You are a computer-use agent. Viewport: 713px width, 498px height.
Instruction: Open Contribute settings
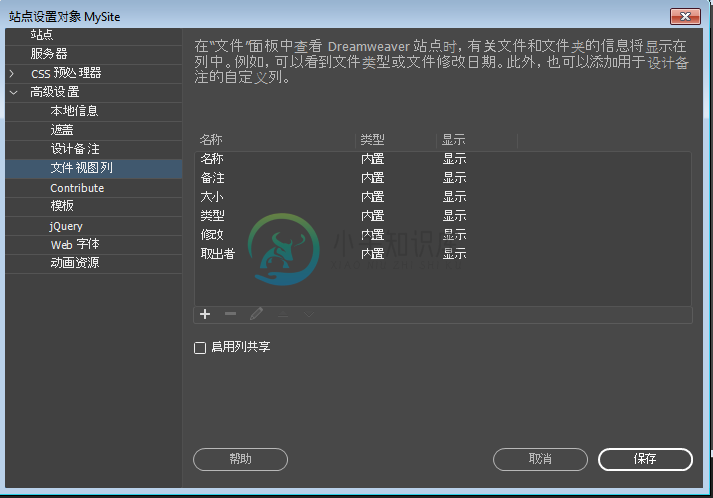click(94, 188)
